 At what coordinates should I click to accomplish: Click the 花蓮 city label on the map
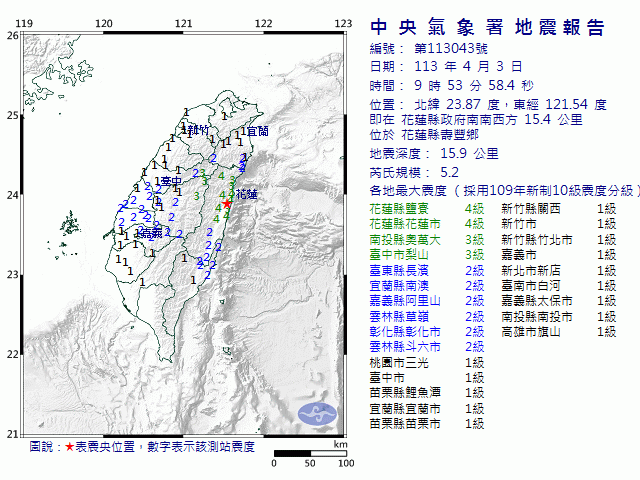click(x=247, y=194)
